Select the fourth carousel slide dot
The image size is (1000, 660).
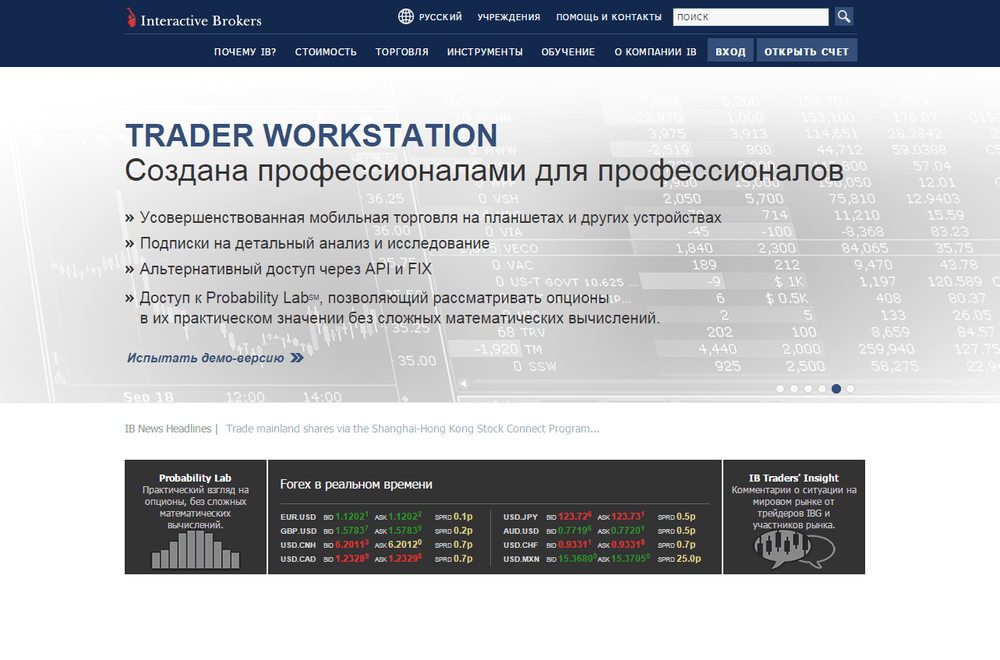(822, 388)
